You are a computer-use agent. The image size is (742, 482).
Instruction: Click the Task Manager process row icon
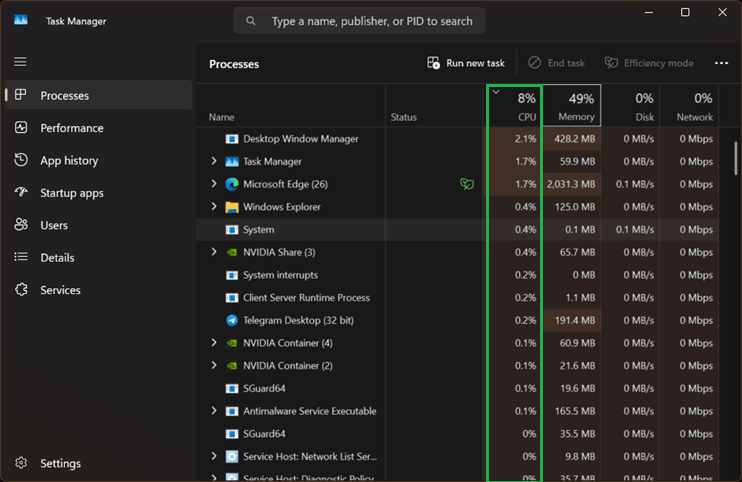click(232, 161)
